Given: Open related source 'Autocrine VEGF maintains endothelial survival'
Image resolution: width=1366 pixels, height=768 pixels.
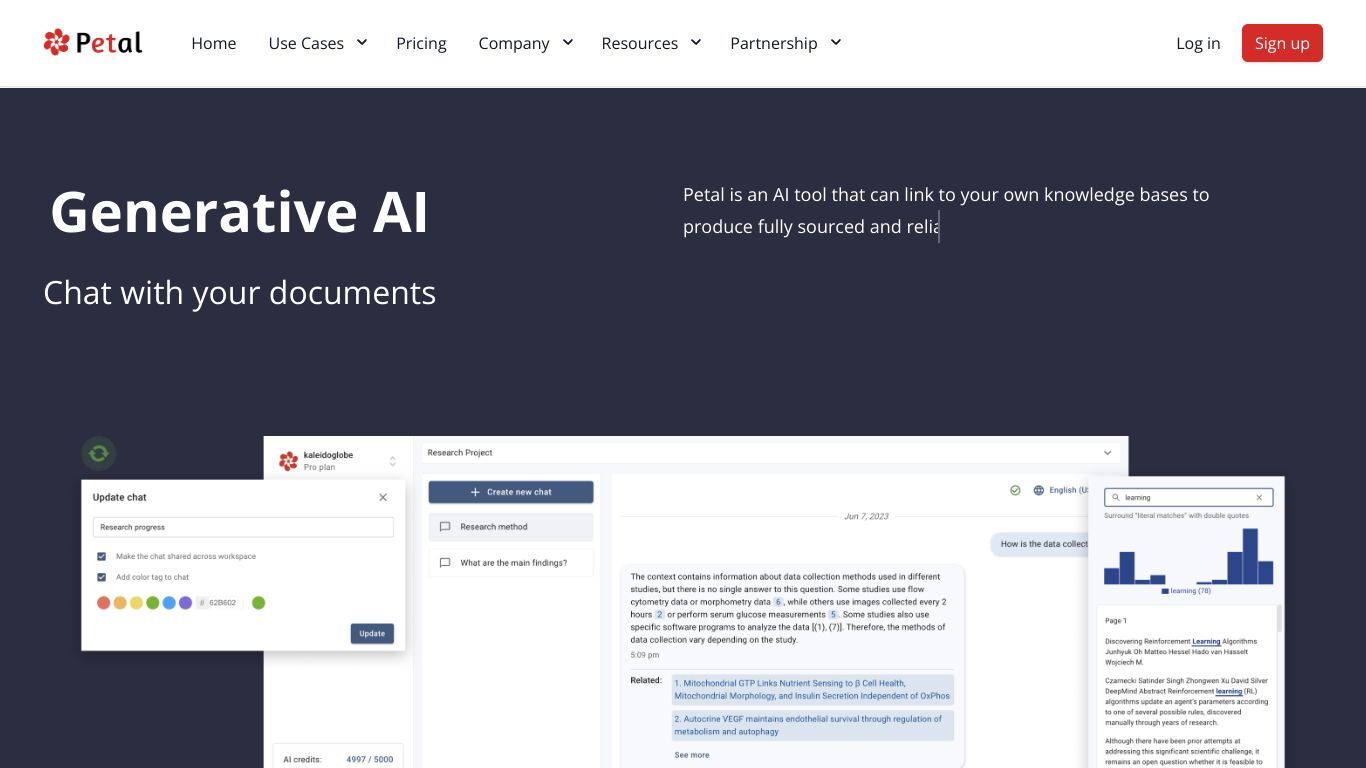Looking at the screenshot, I should [x=812, y=725].
